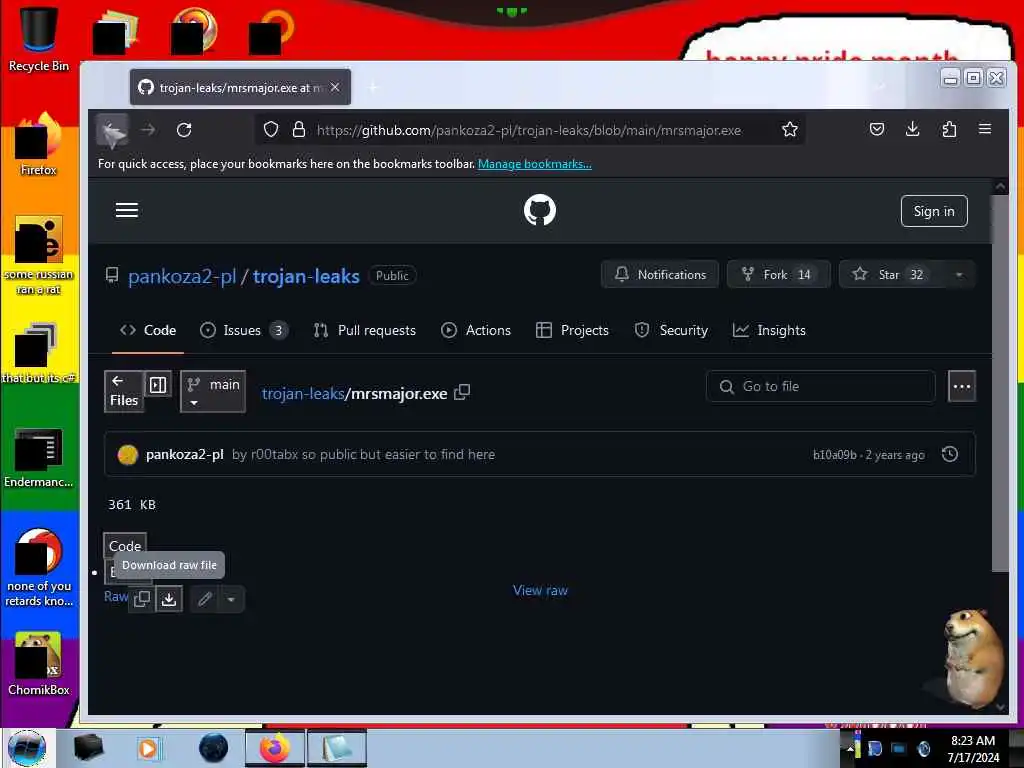Close the mrsmajor.exe browser tab

click(x=335, y=87)
